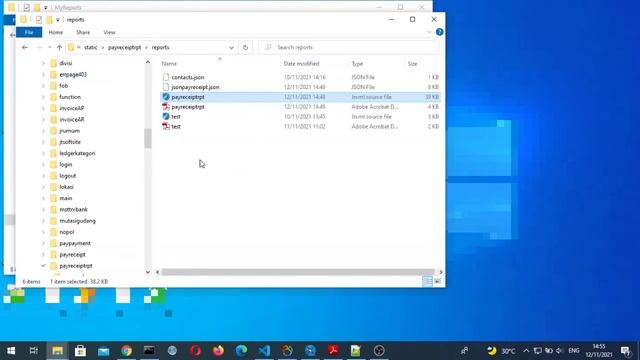Open Microsoft Store from the taskbar

(x=80, y=351)
